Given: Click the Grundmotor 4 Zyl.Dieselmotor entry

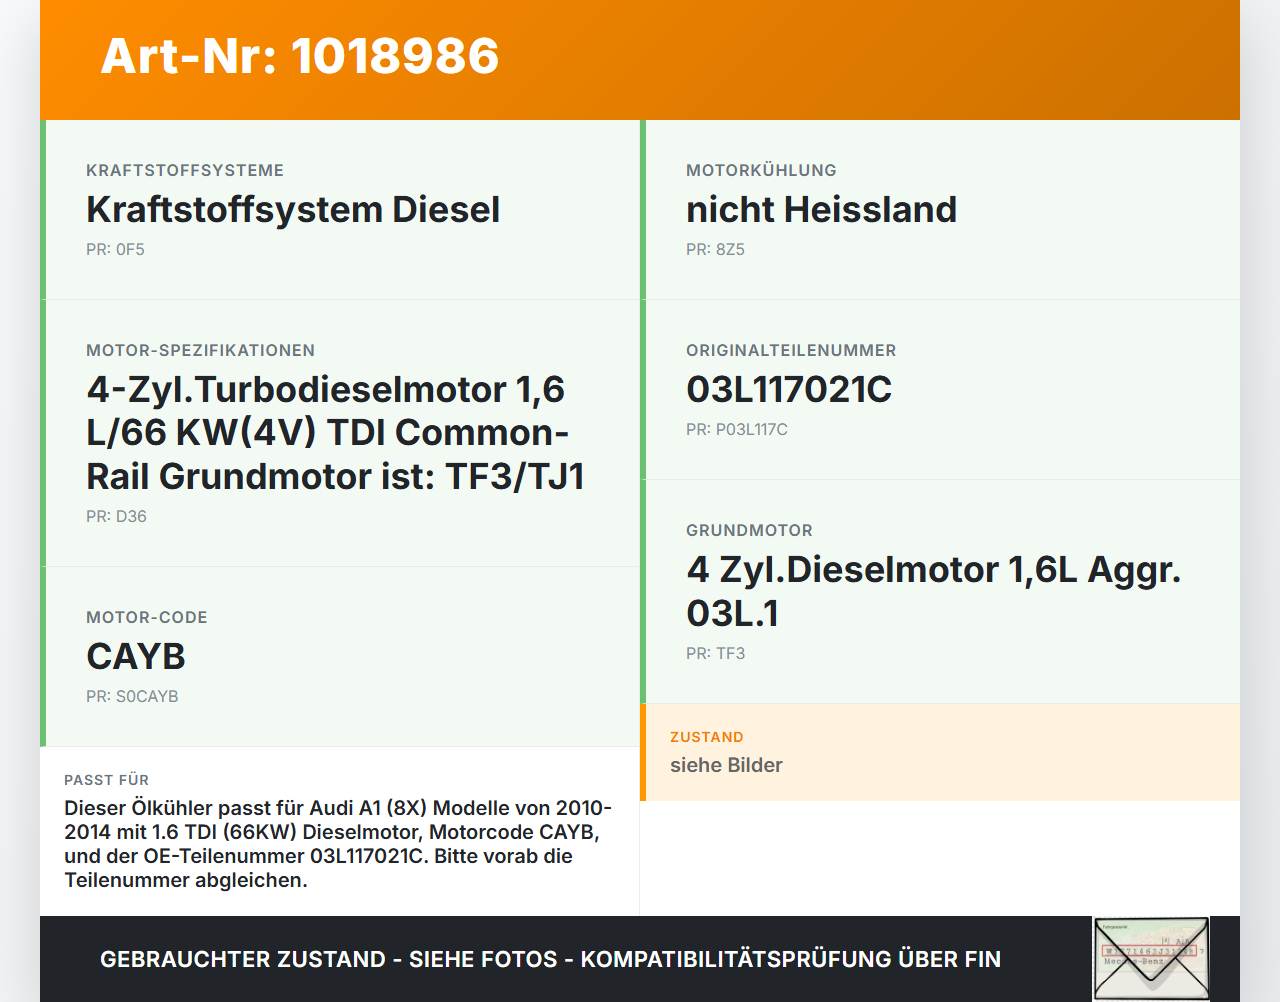Looking at the screenshot, I should click(940, 591).
